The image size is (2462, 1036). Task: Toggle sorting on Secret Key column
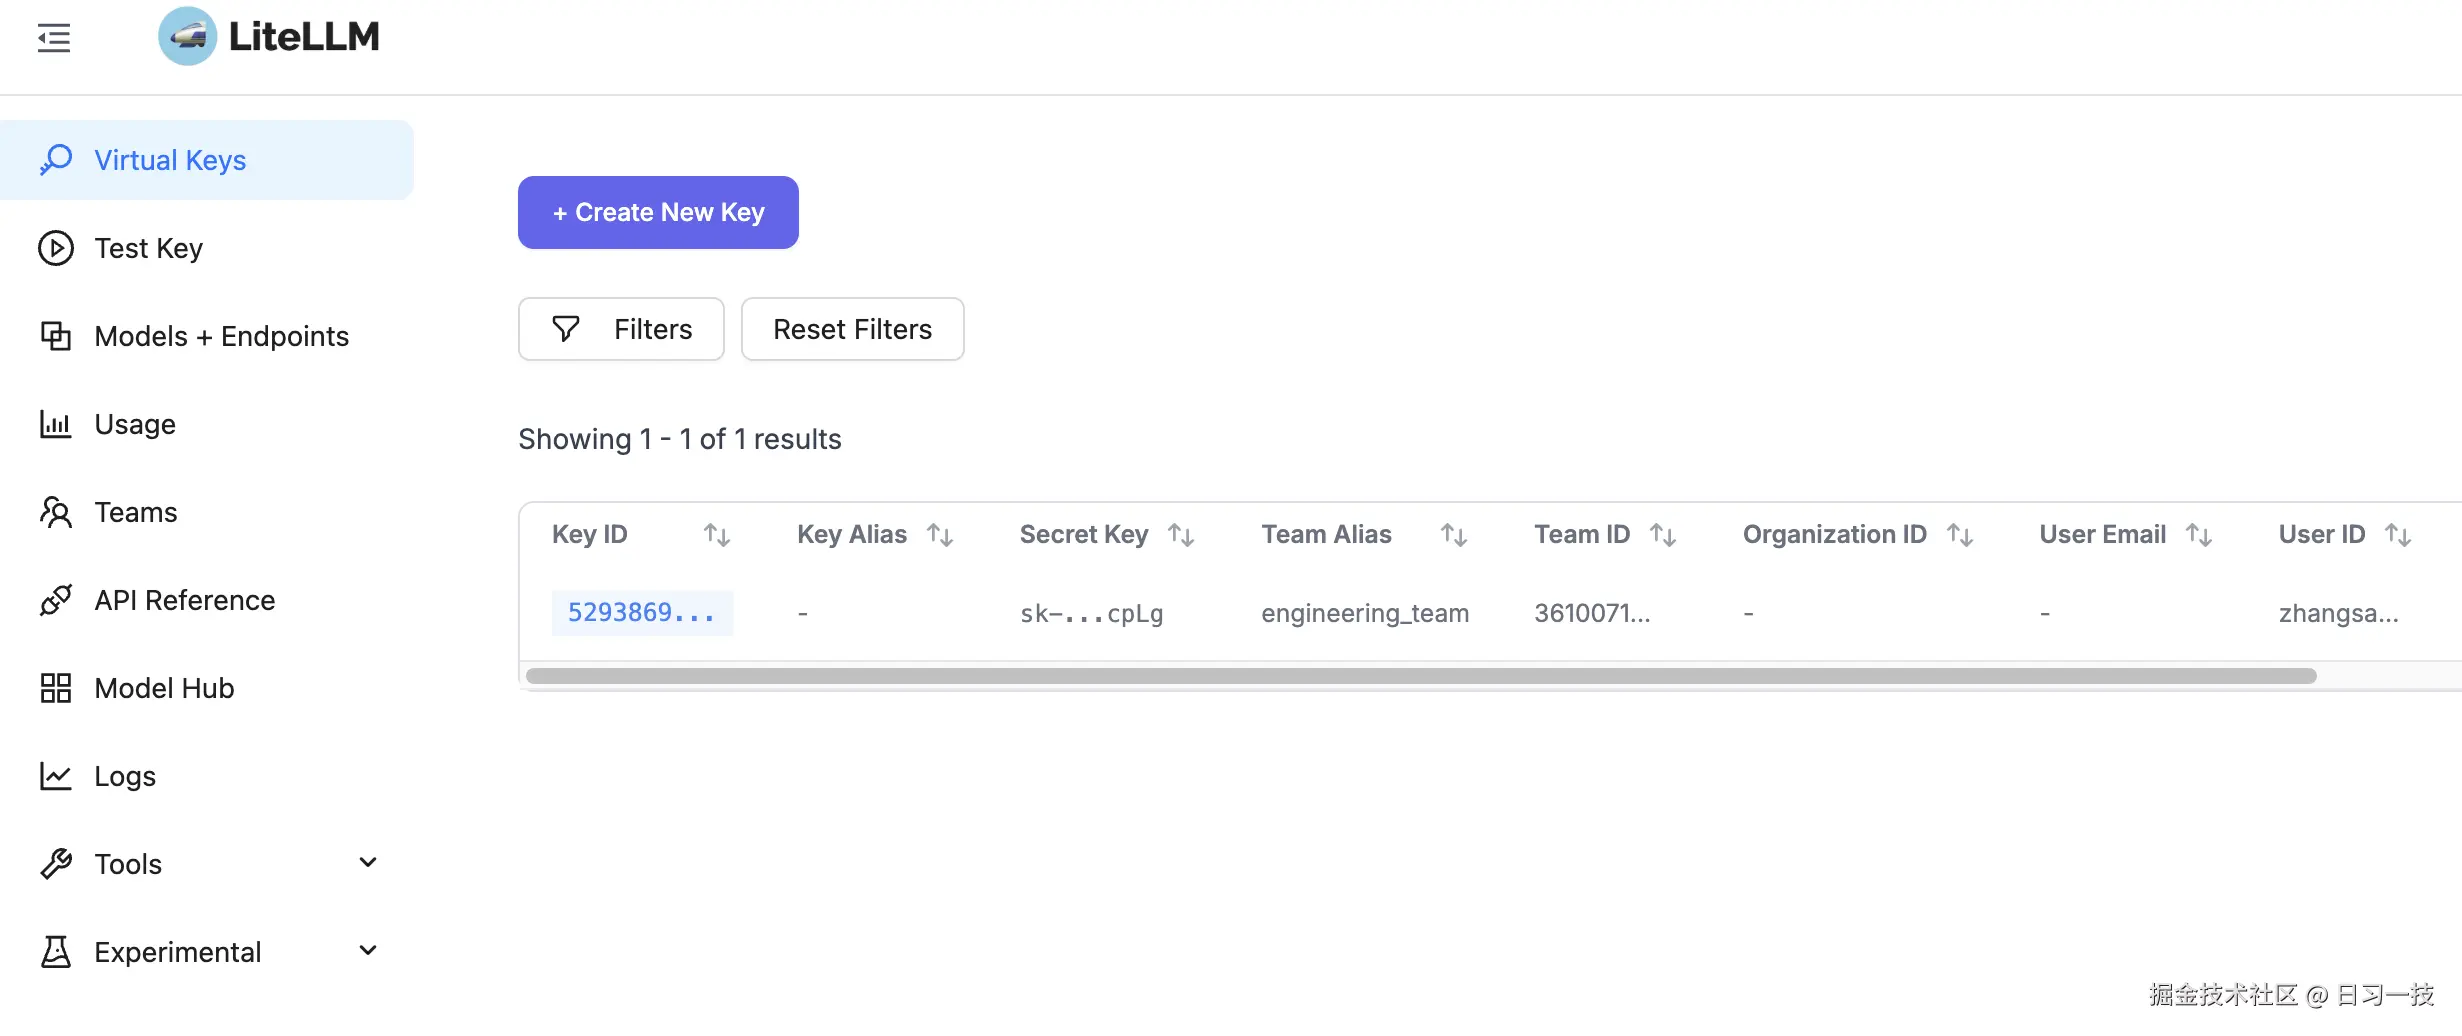pyautogui.click(x=1181, y=535)
